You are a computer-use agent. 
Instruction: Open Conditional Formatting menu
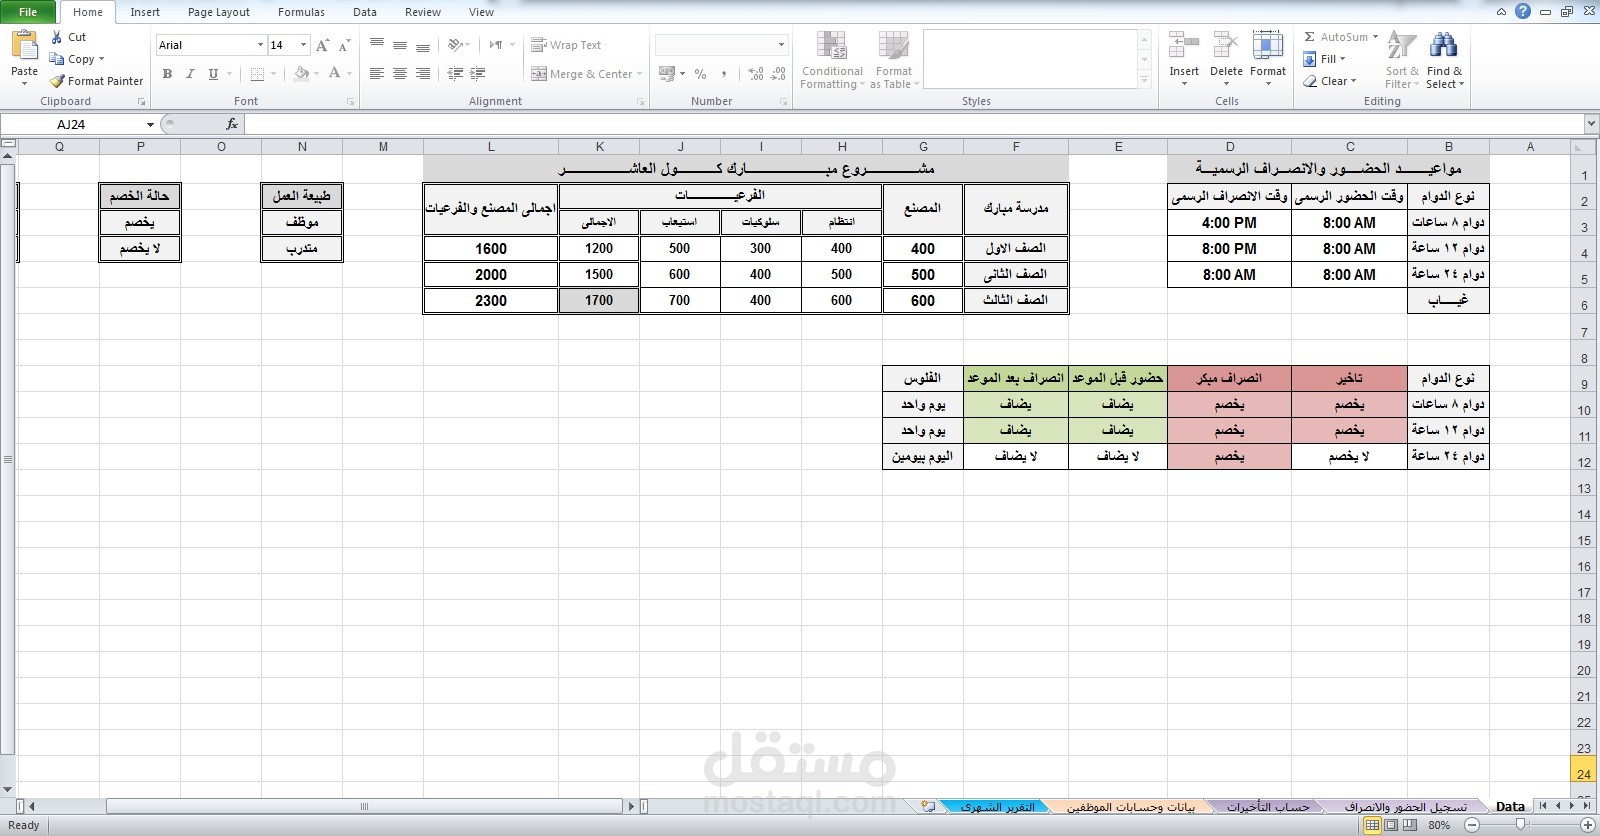832,60
